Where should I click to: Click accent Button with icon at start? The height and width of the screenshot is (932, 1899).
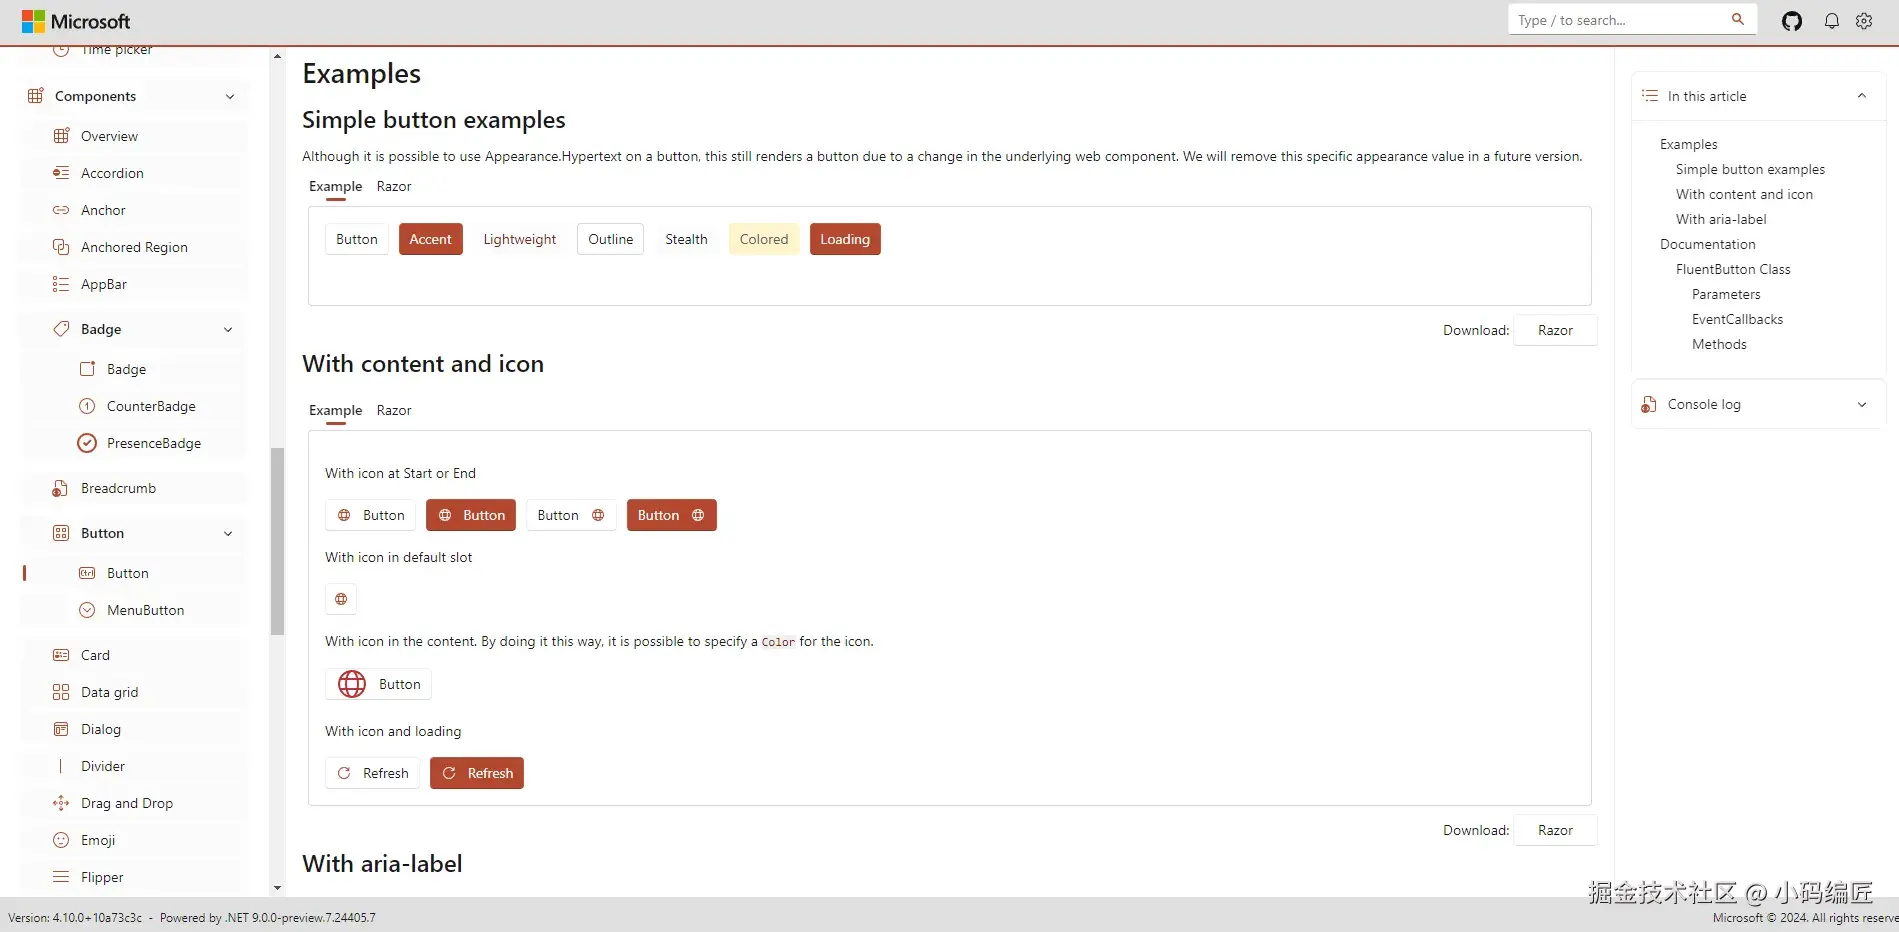pos(471,515)
